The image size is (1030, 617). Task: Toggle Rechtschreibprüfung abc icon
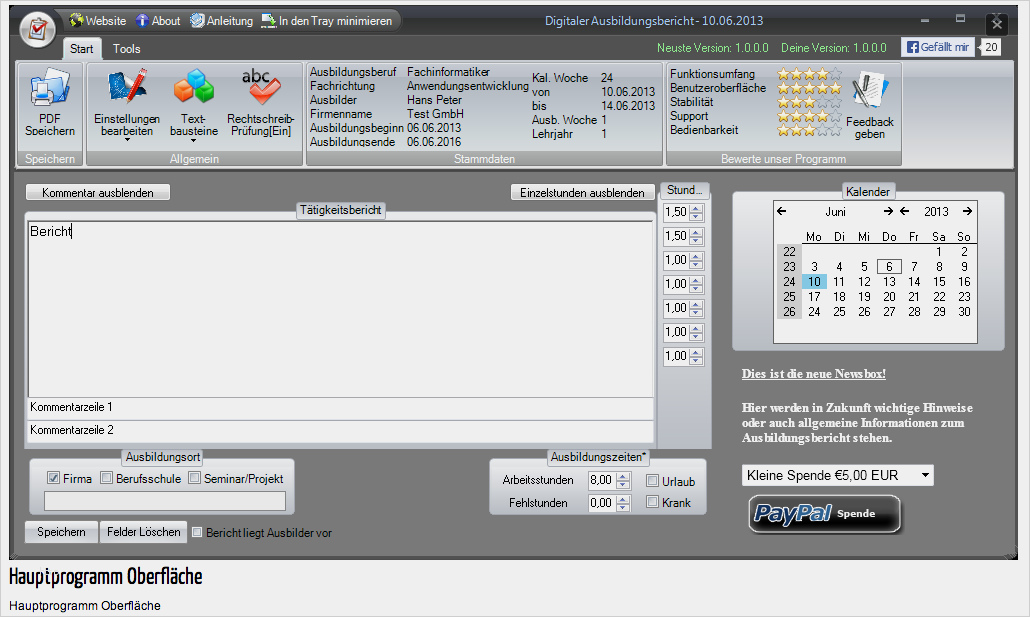(x=261, y=87)
